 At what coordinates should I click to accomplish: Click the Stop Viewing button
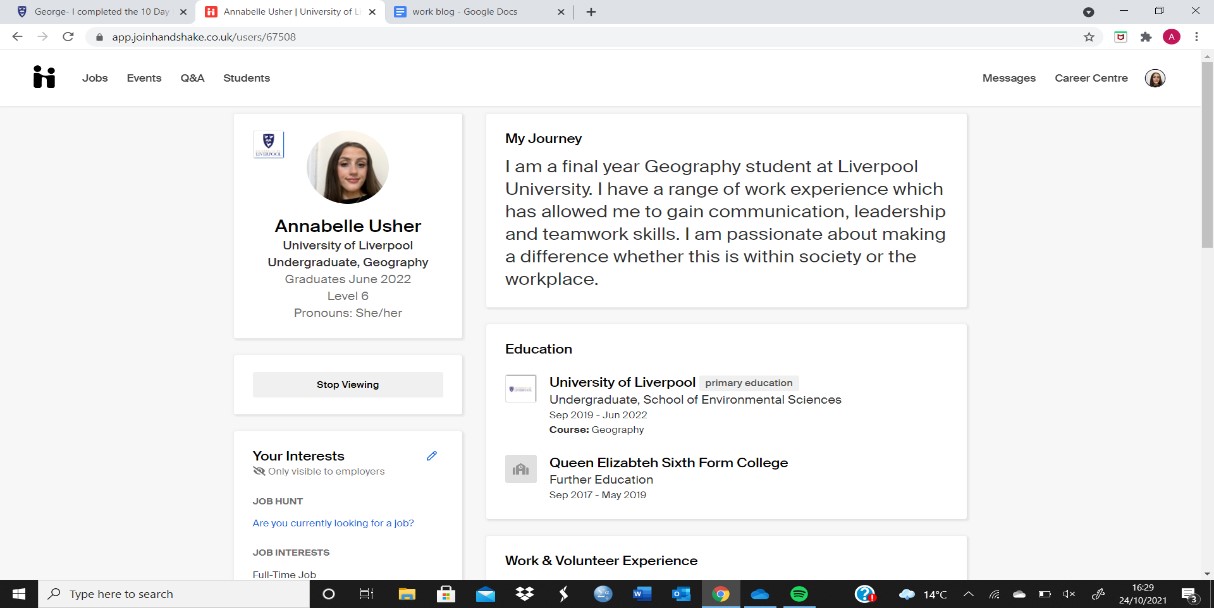[x=348, y=385]
